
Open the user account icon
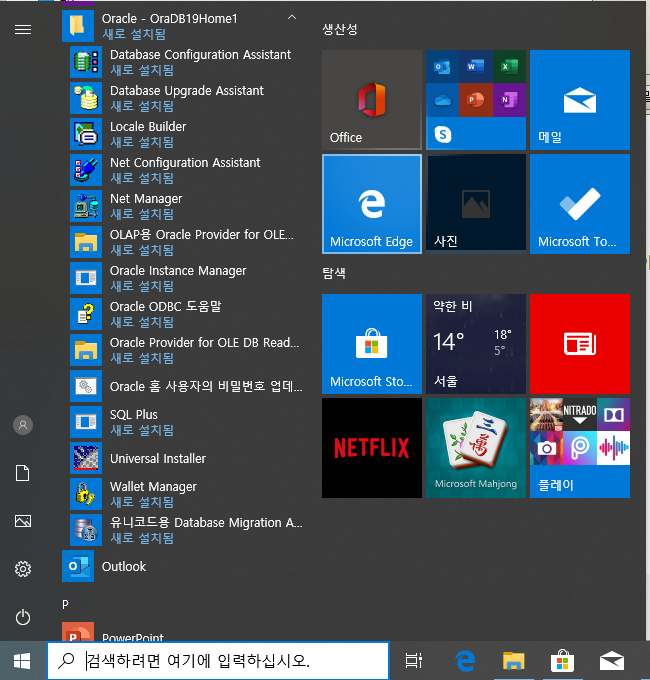click(x=23, y=425)
